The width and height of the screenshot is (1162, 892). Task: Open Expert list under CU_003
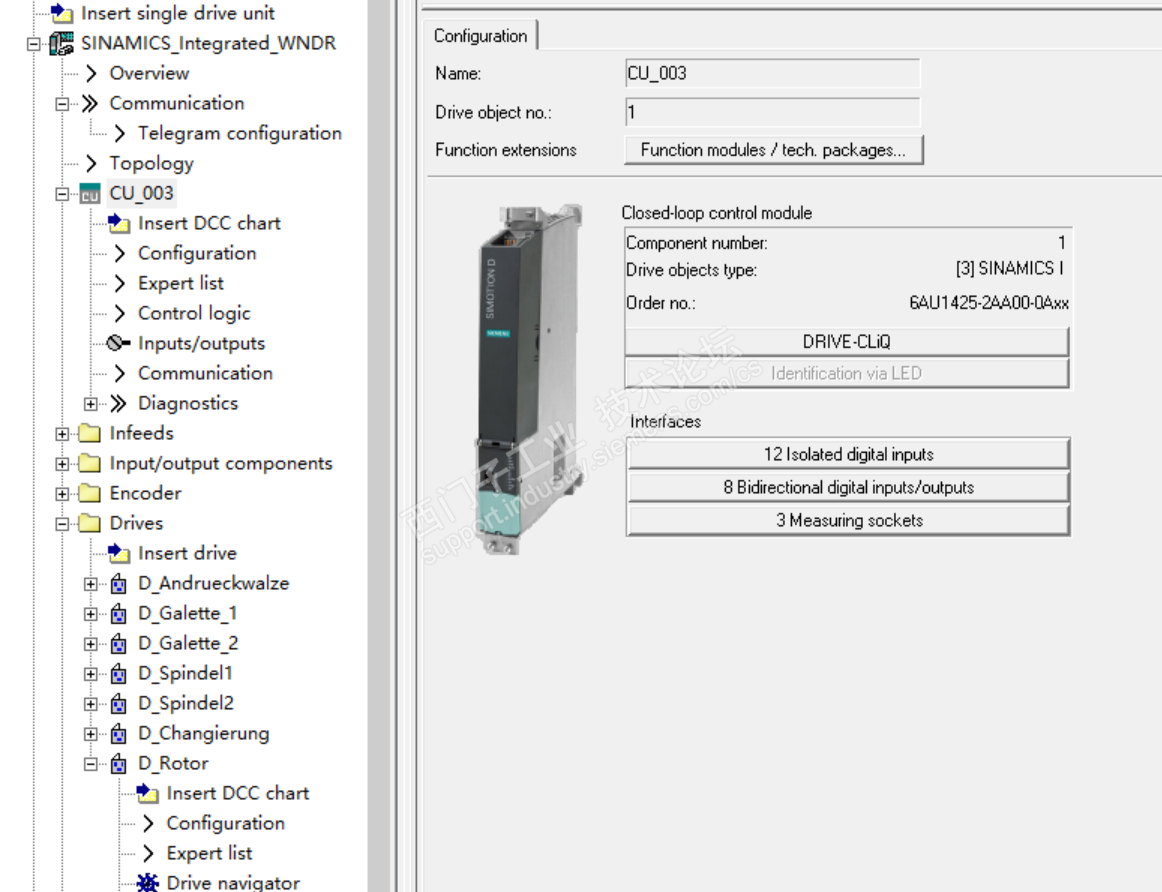point(180,283)
